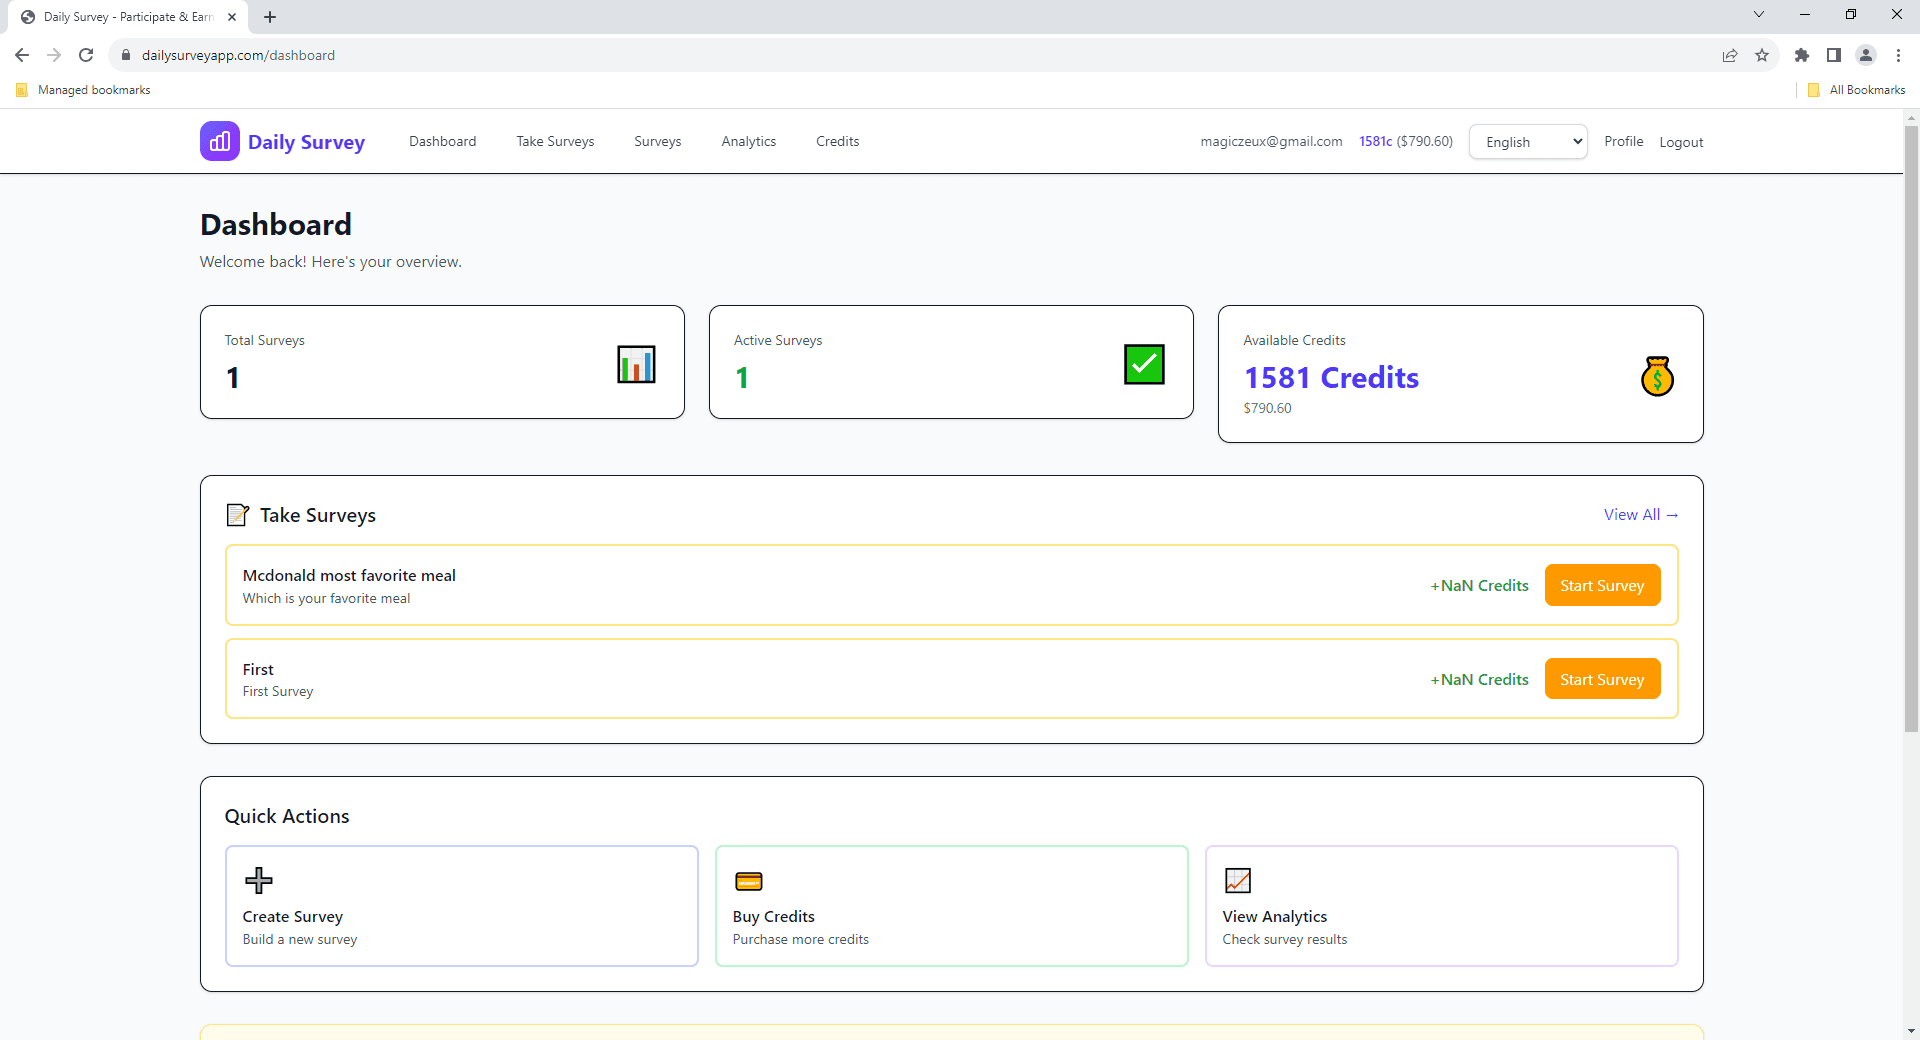Open the Credits navigation item
1920x1040 pixels.
[837, 141]
